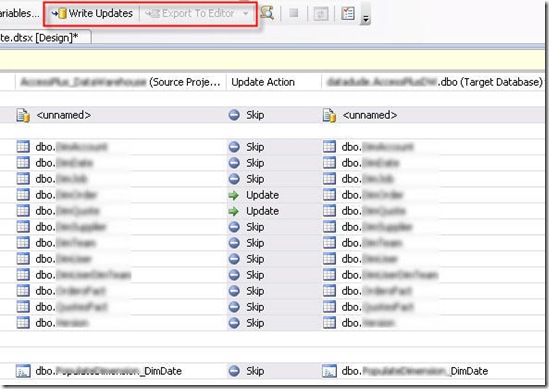Change the Skip action for dbo.DimTeam
This screenshot has width=549, height=389.
coord(255,243)
